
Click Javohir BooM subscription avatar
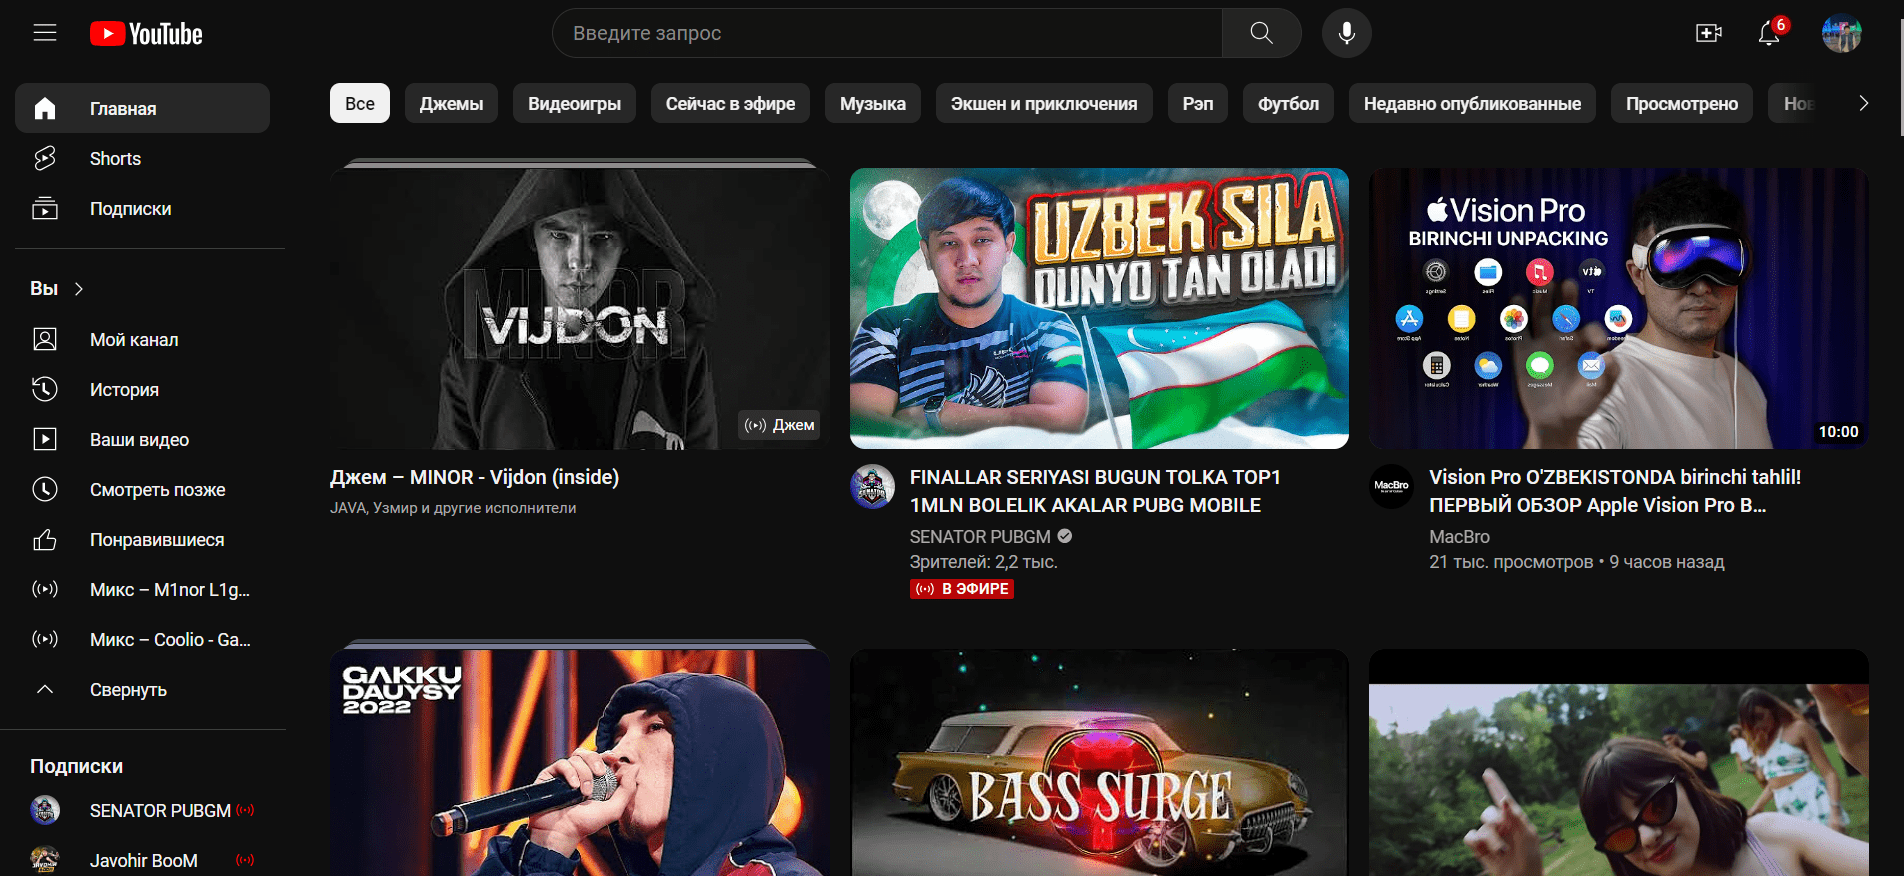click(x=45, y=860)
